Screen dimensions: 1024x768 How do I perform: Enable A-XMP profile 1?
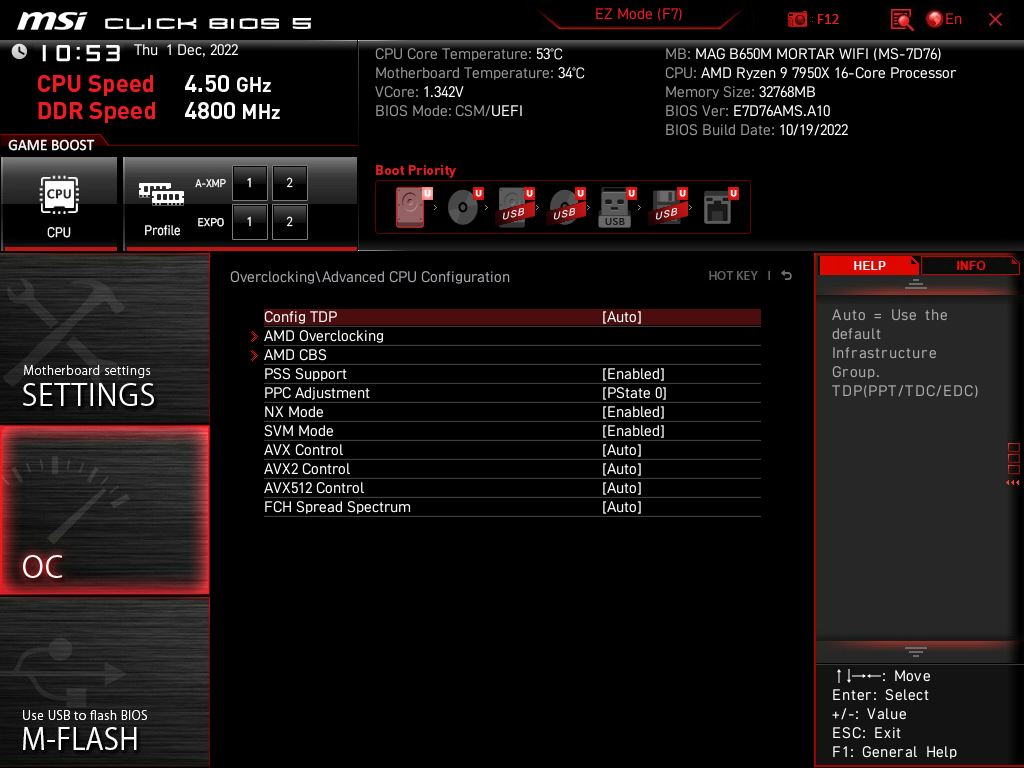point(249,183)
